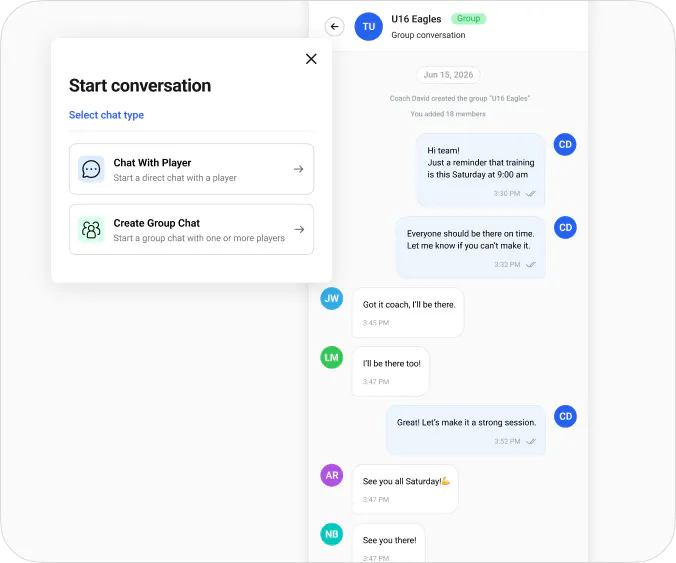The image size is (676, 563).
Task: Click 'You added 18 members' system note
Action: pyautogui.click(x=448, y=114)
